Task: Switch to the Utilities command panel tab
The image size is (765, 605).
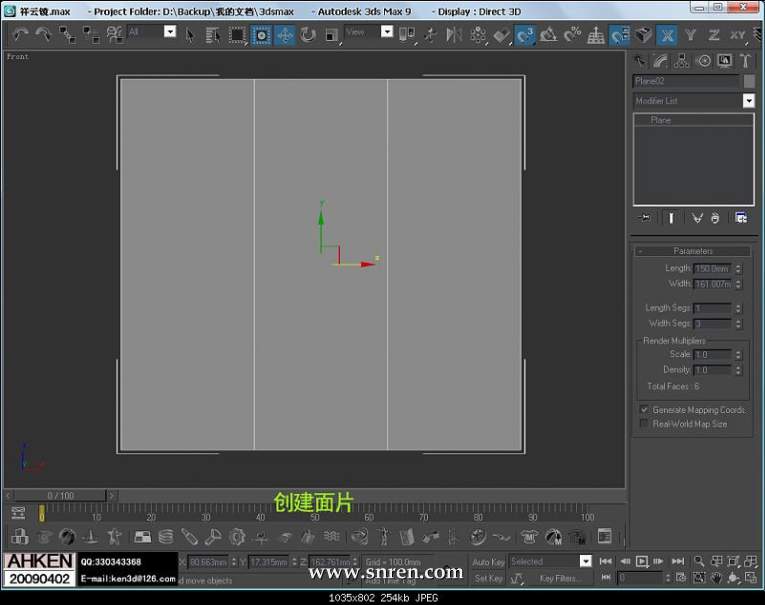Action: (x=745, y=61)
